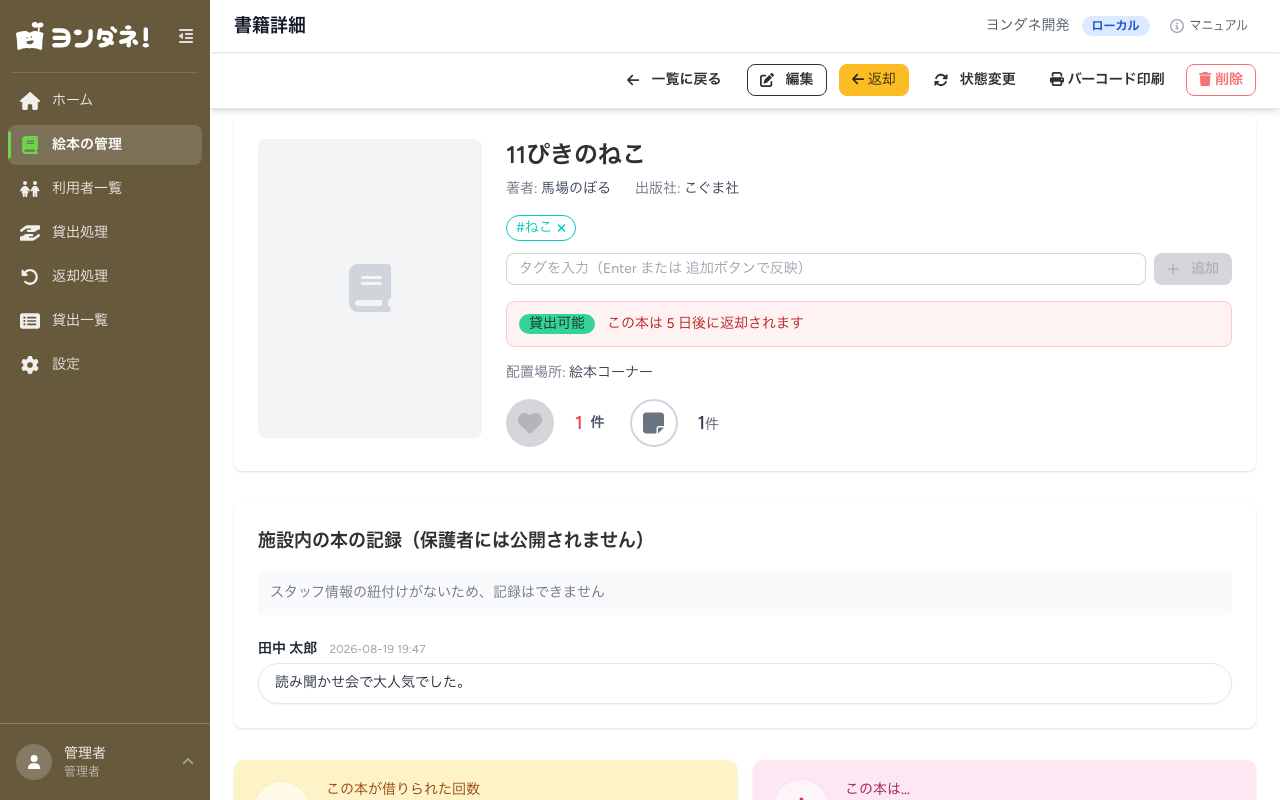Click the sticky note memo icon
Screen dimensions: 1280x800
(x=654, y=423)
